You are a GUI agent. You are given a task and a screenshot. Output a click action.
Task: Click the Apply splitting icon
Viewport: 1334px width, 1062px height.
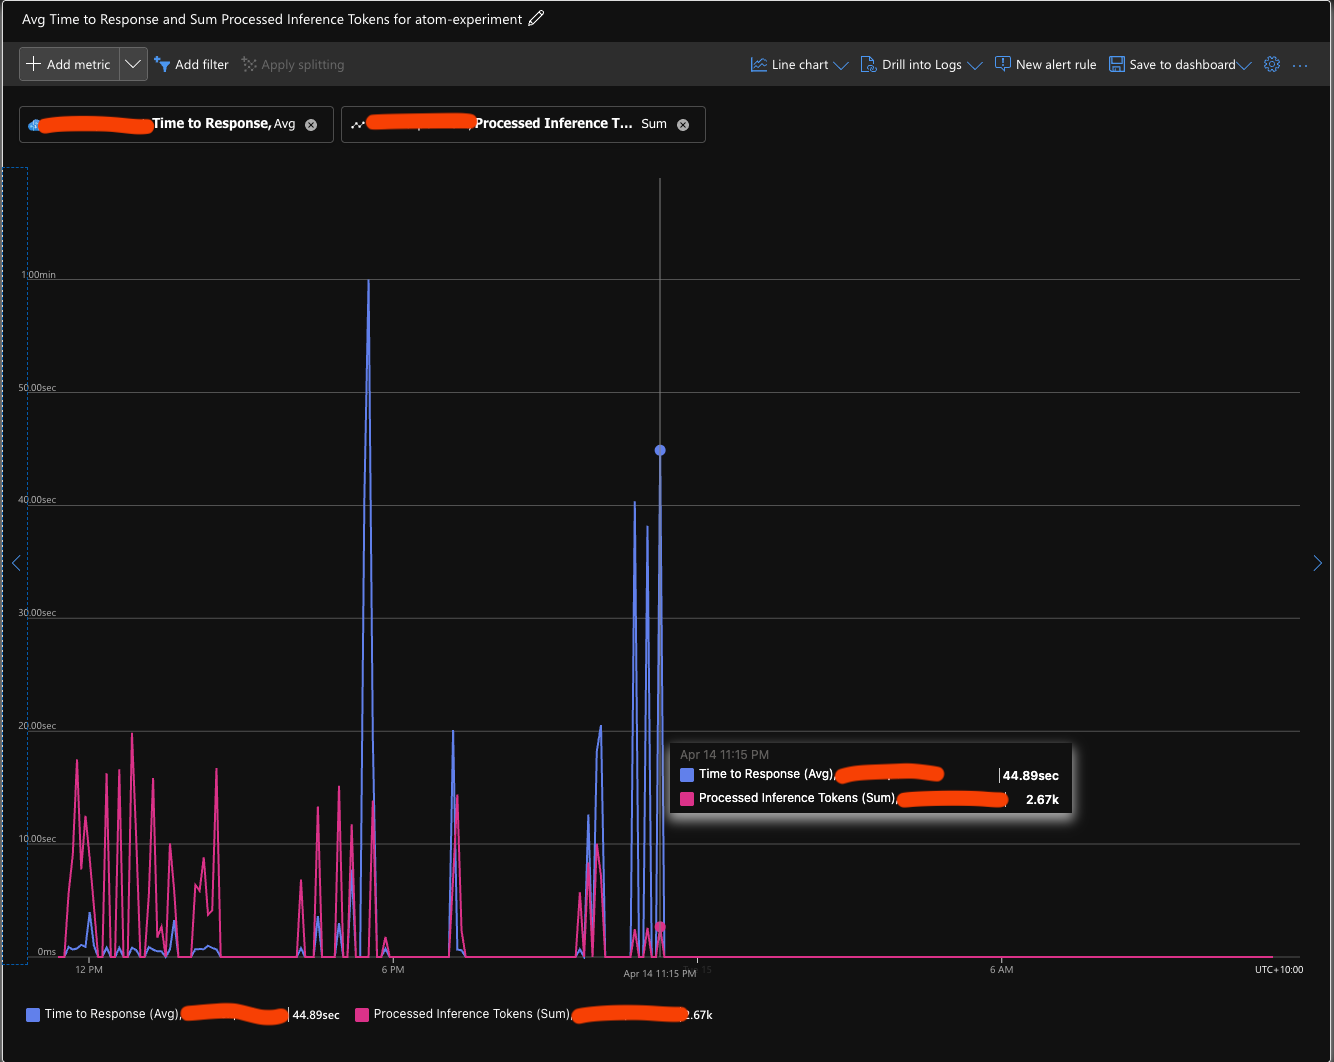(248, 63)
